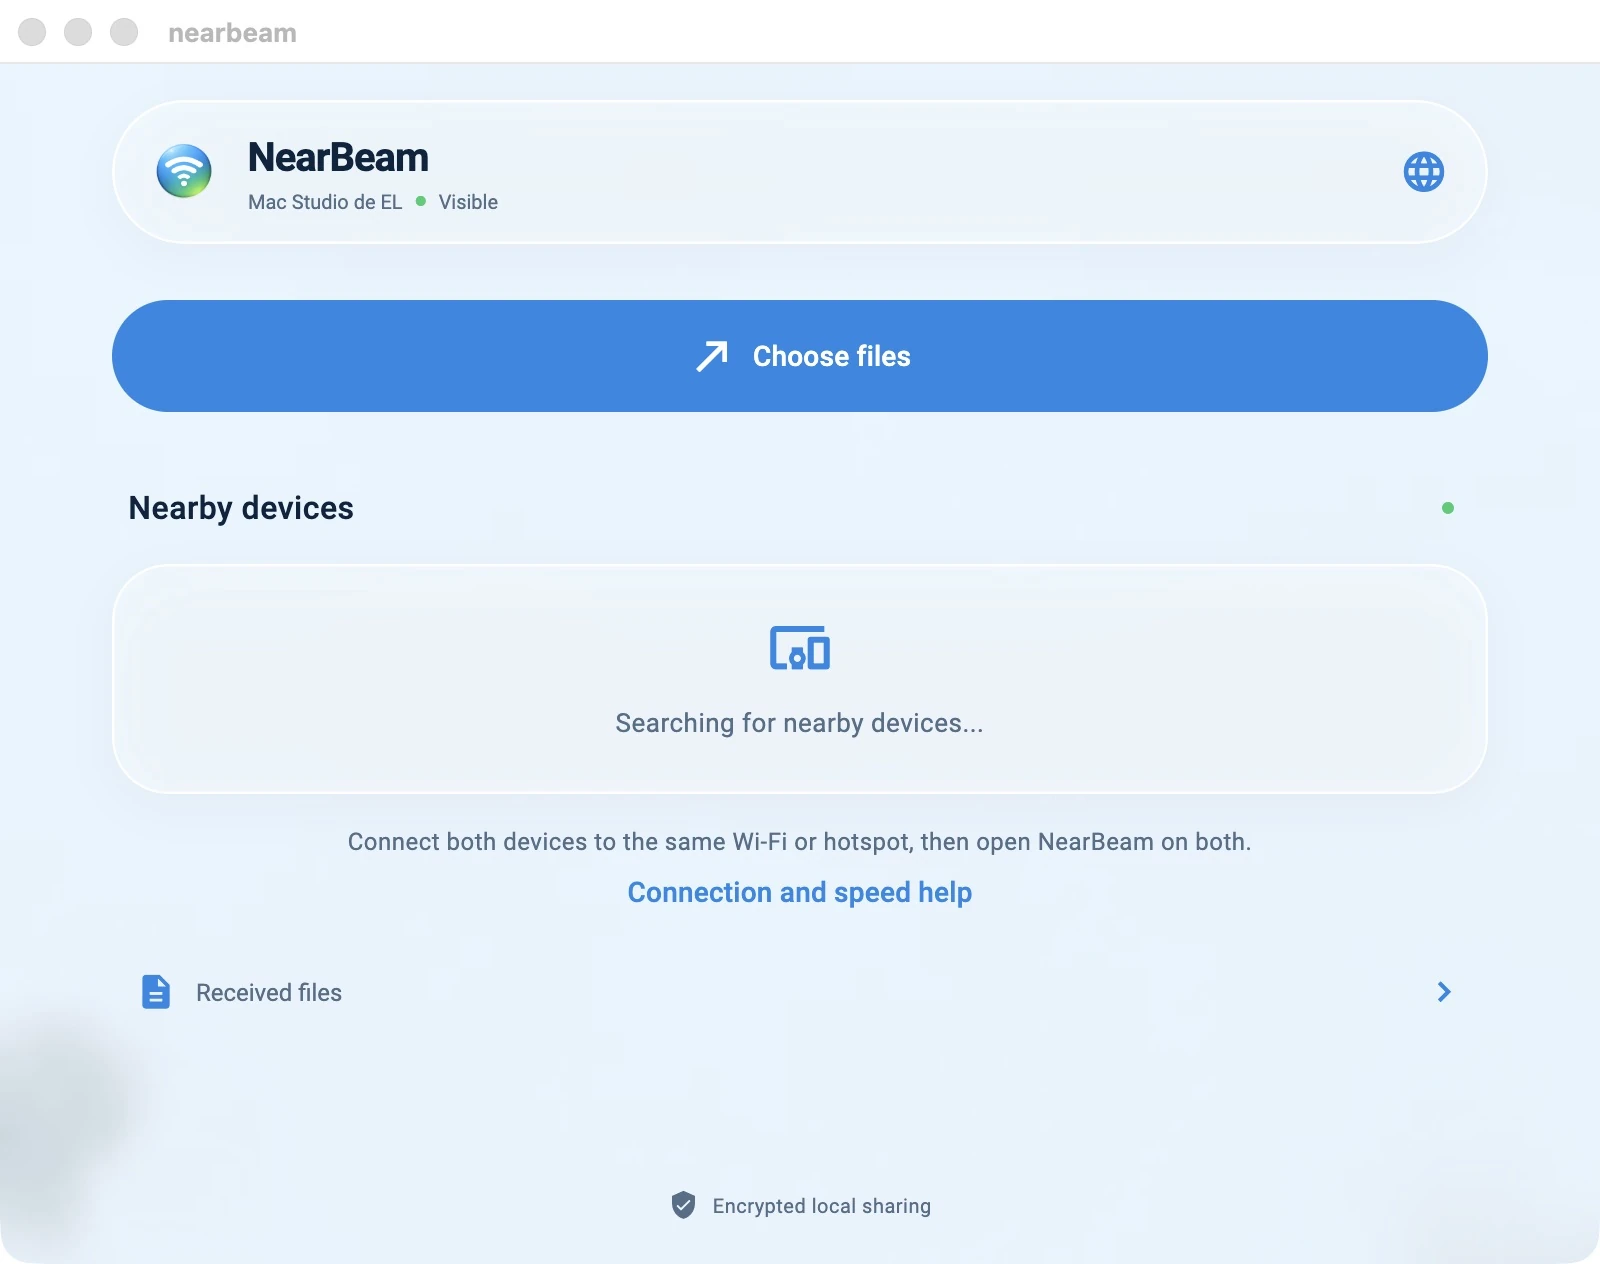Click the Received files label
Image resolution: width=1600 pixels, height=1264 pixels.
tap(269, 993)
